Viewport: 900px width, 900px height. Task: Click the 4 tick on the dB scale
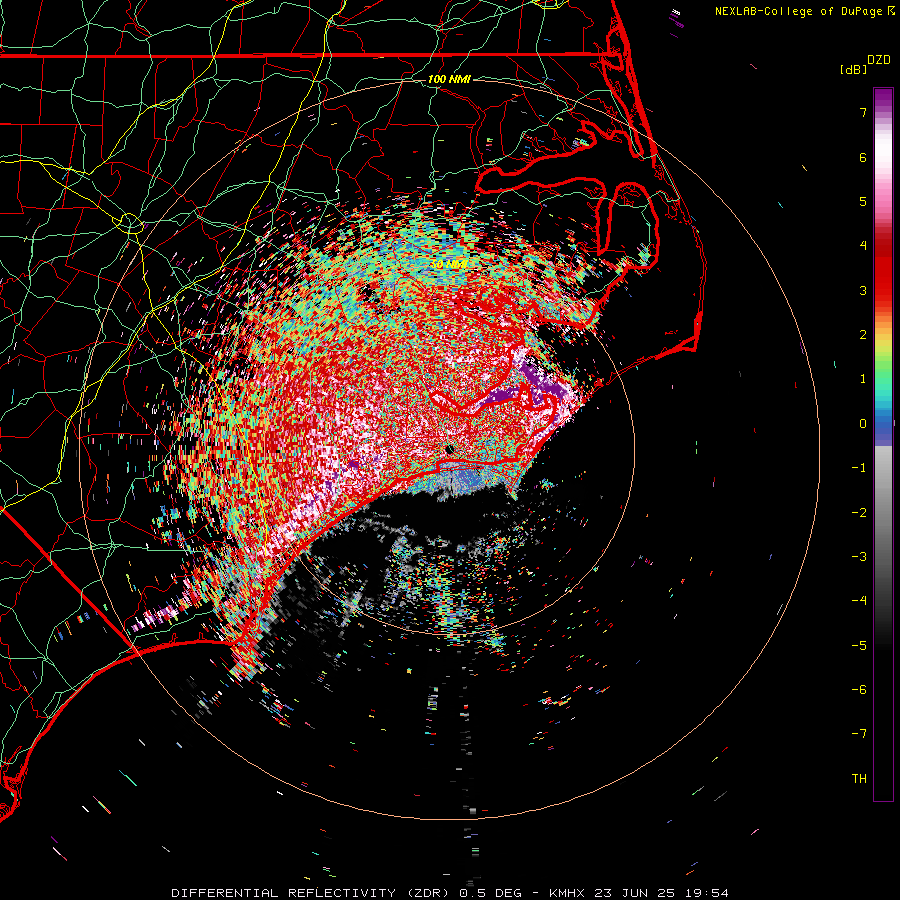click(863, 246)
